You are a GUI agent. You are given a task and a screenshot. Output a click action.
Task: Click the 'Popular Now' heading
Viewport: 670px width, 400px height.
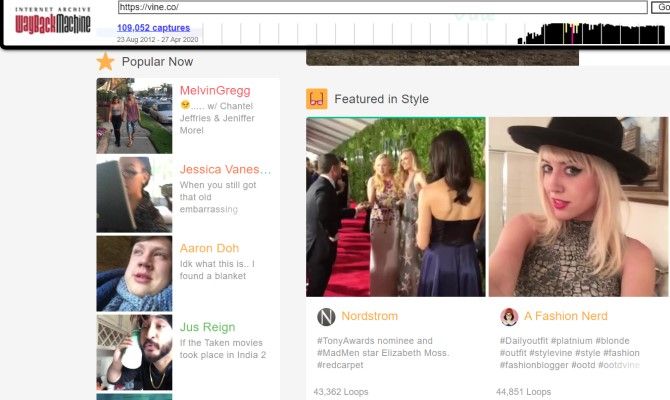pyautogui.click(x=157, y=62)
